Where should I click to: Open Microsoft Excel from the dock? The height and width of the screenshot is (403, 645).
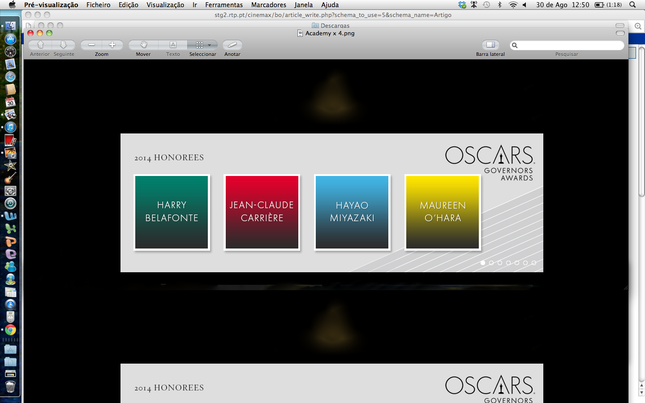point(10,229)
